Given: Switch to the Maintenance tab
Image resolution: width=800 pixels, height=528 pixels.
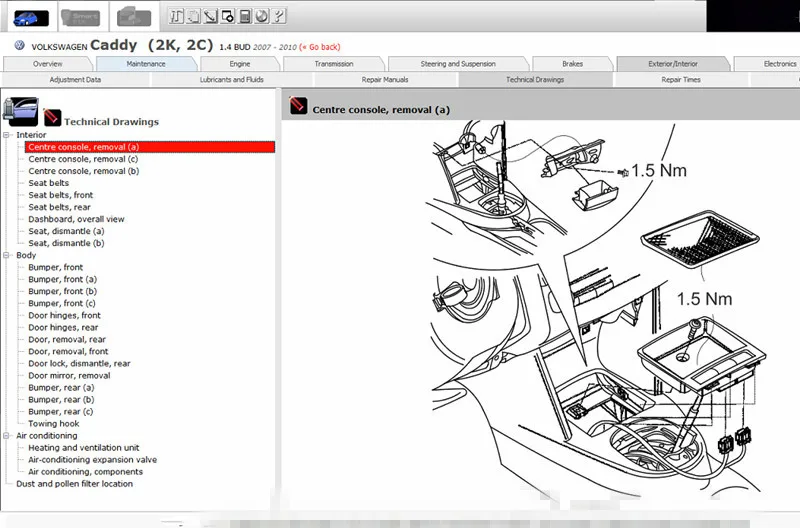Looking at the screenshot, I should pyautogui.click(x=146, y=64).
